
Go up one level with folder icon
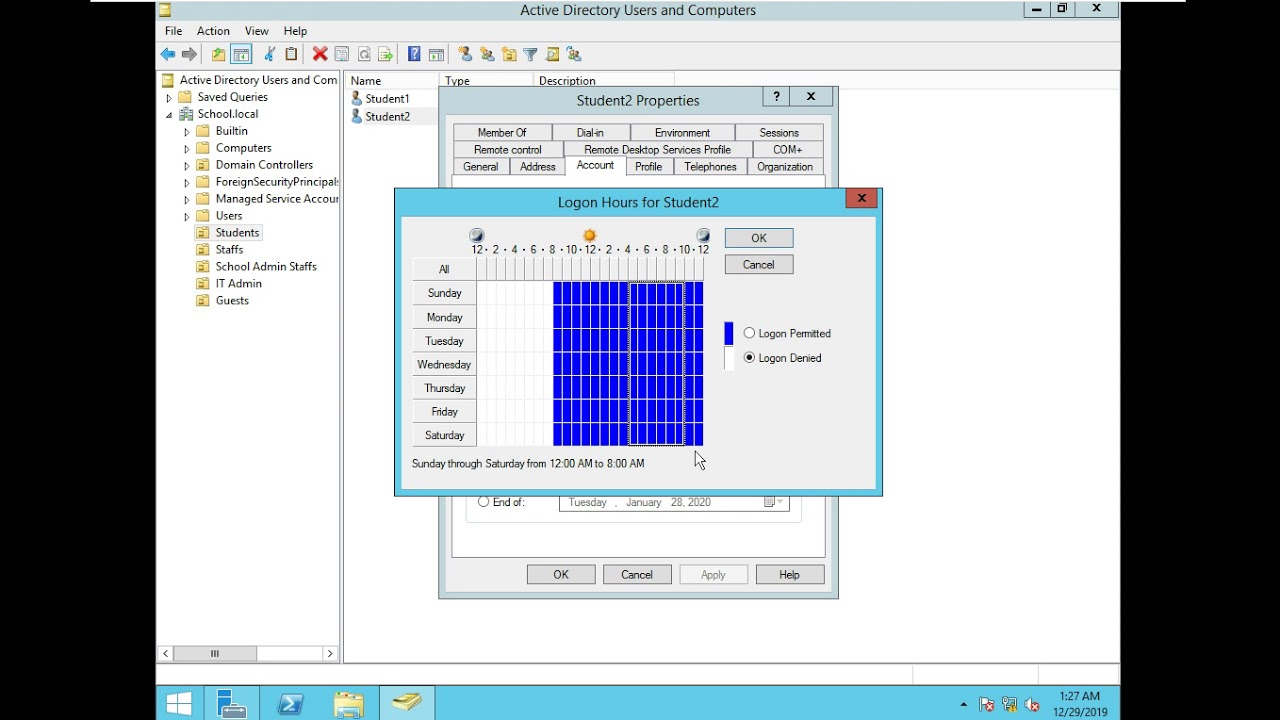(218, 54)
